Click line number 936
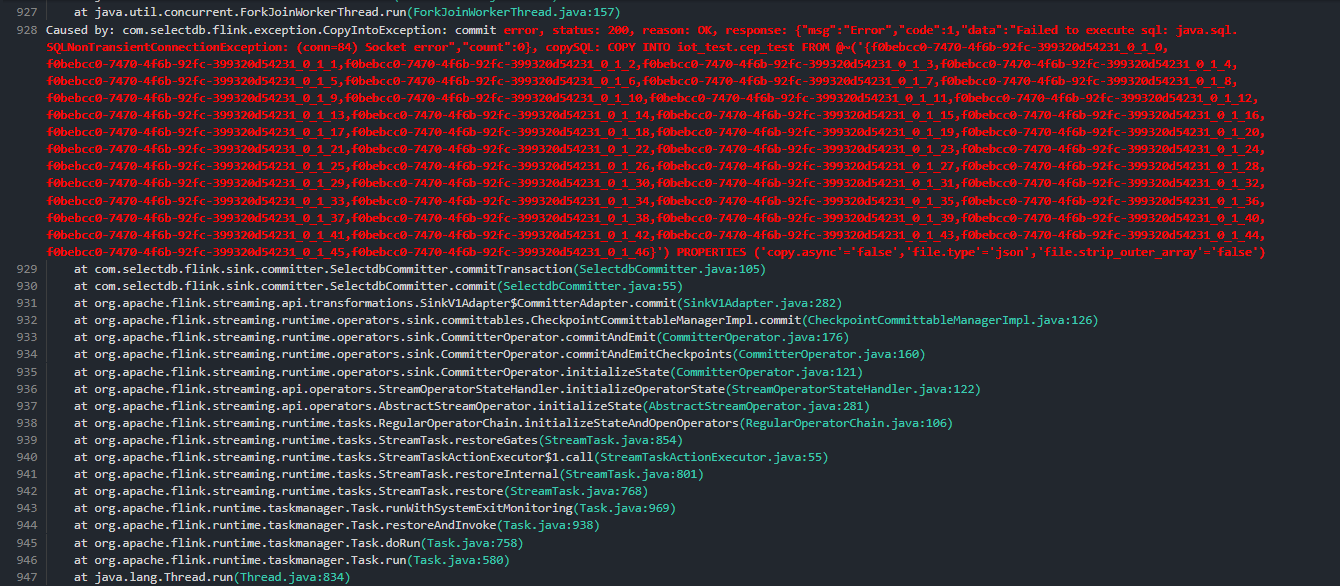This screenshot has width=1340, height=586. 26,388
